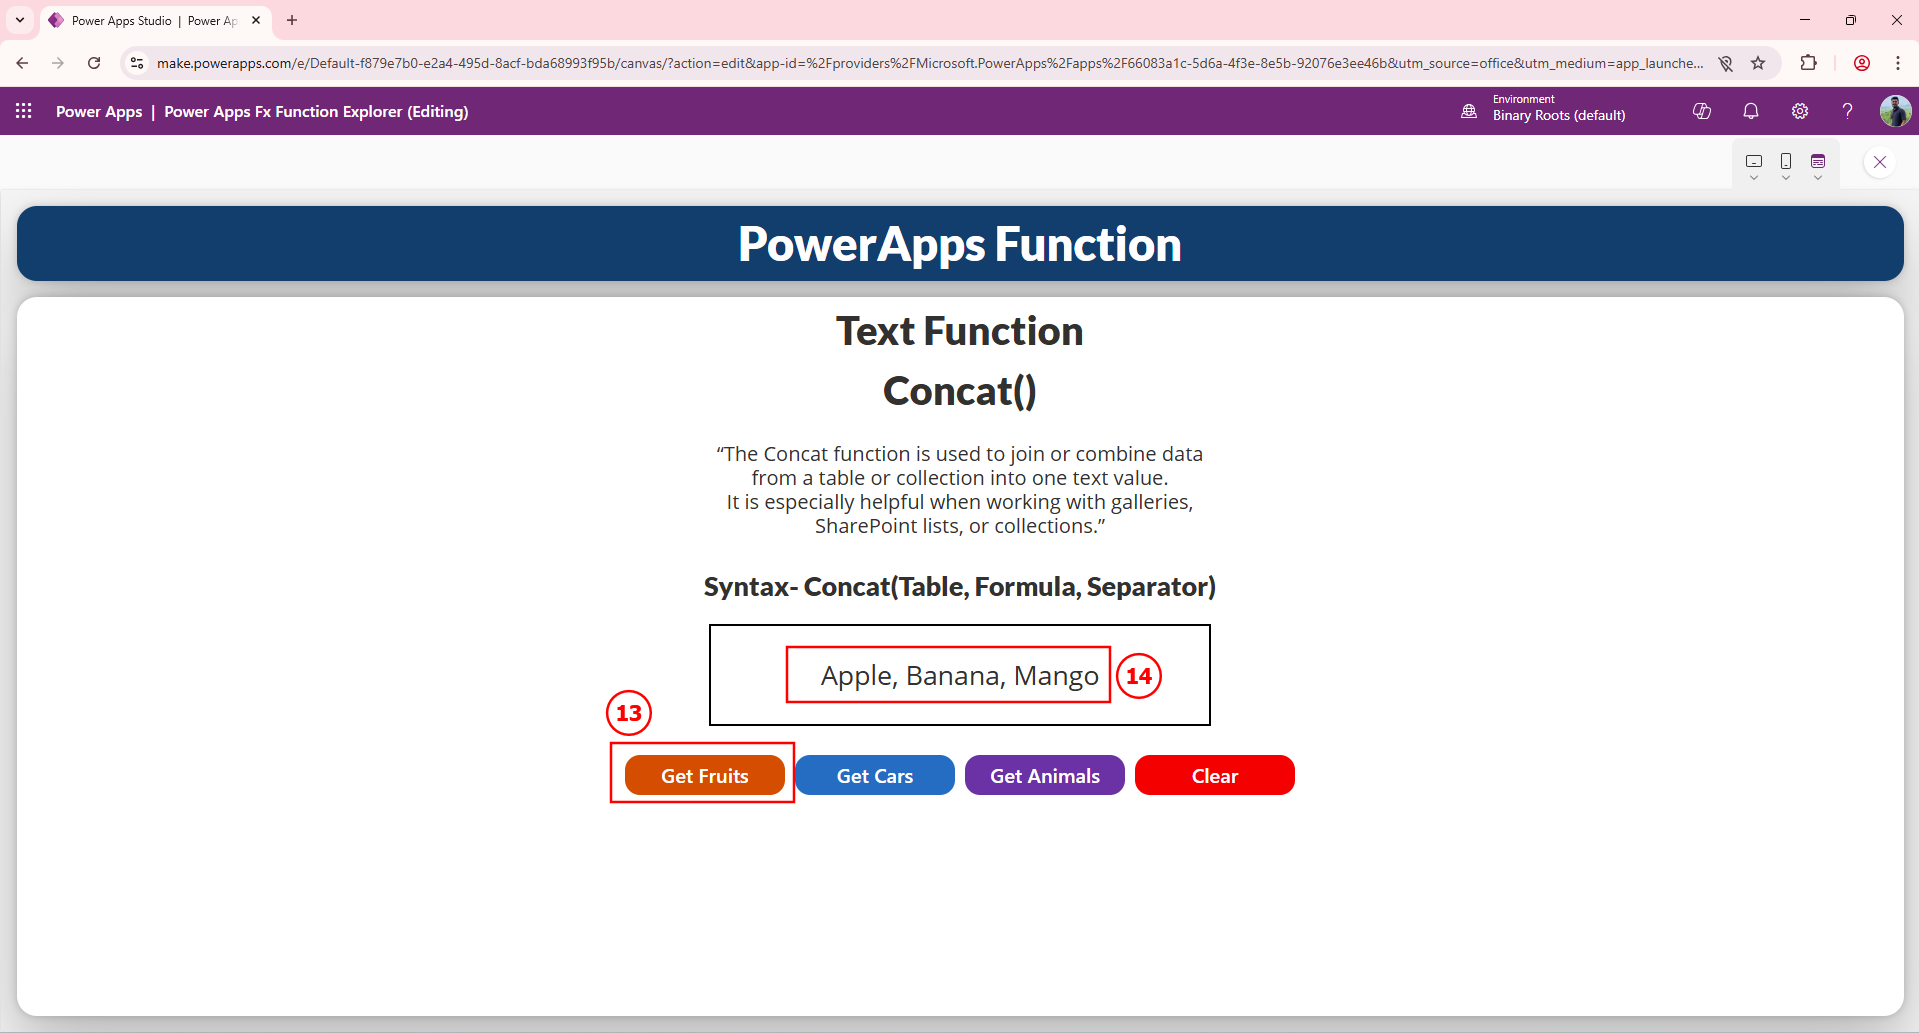Go back in browser history
Image resolution: width=1919 pixels, height=1033 pixels.
(22, 63)
